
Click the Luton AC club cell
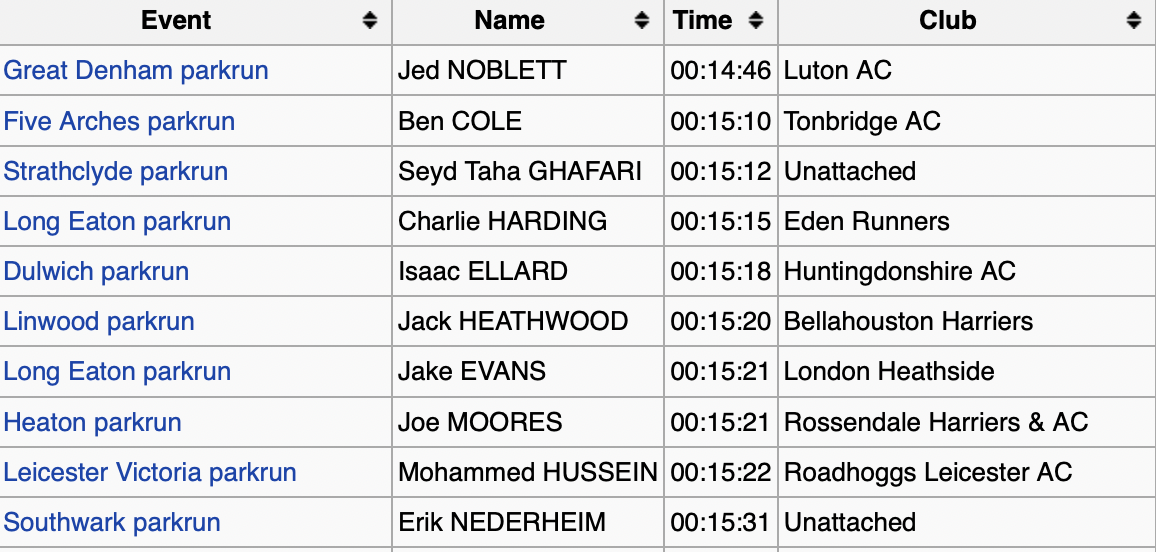click(838, 71)
